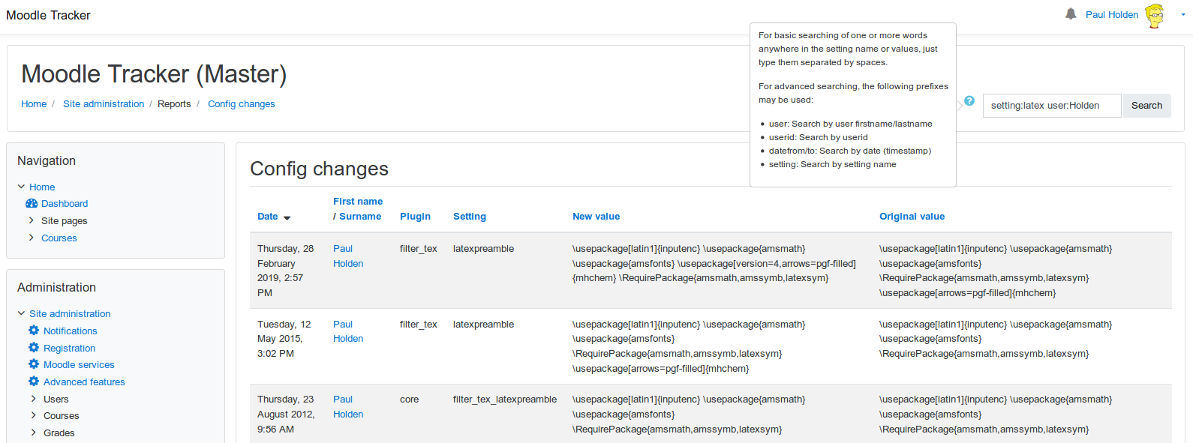
Task: Open Site administration tree link
Action: coord(69,314)
